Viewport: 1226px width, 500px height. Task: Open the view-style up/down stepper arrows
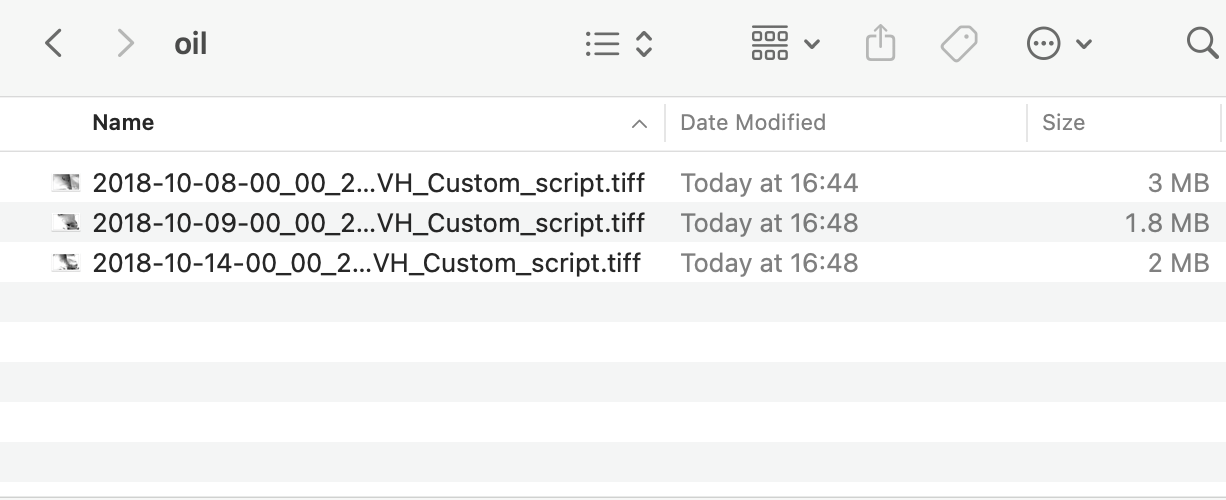644,43
